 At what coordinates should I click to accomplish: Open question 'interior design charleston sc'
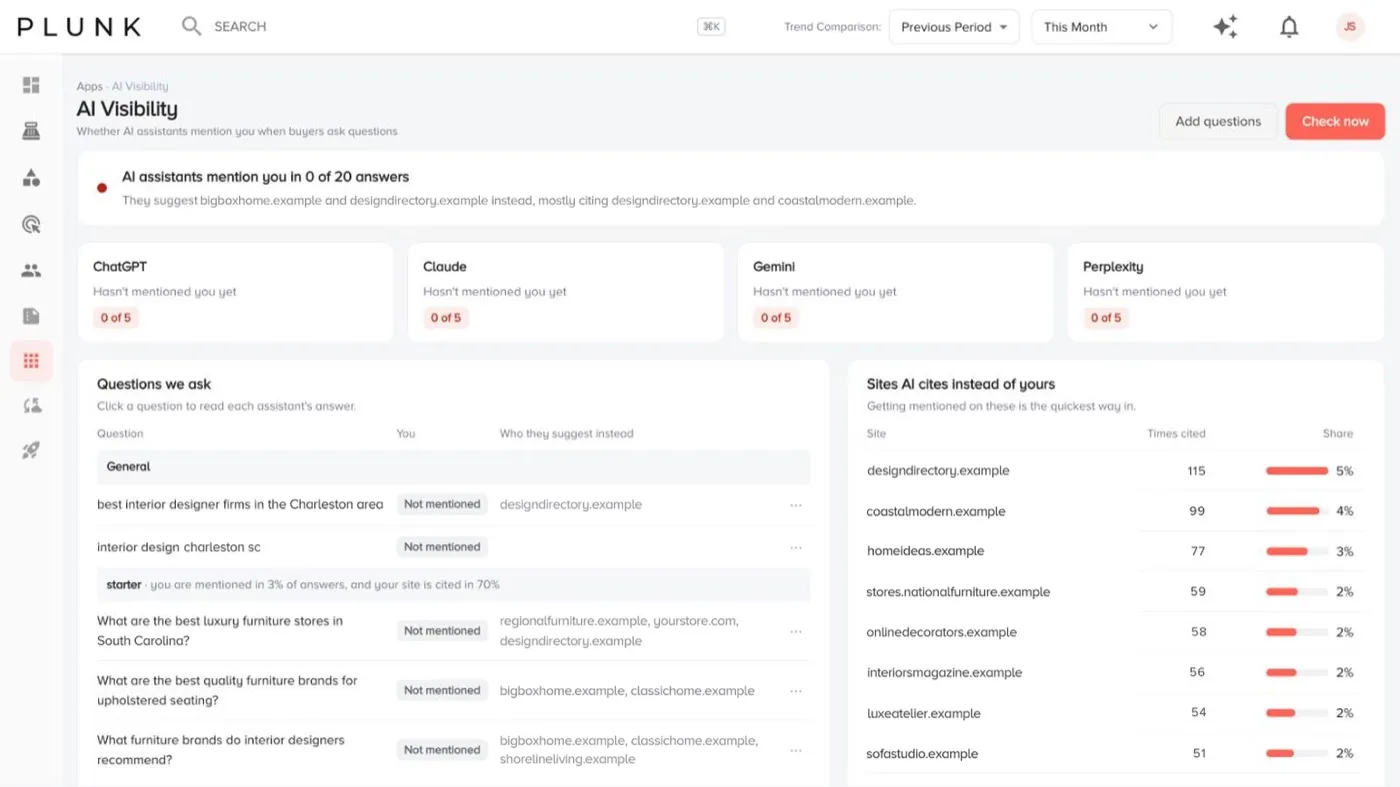click(x=179, y=548)
